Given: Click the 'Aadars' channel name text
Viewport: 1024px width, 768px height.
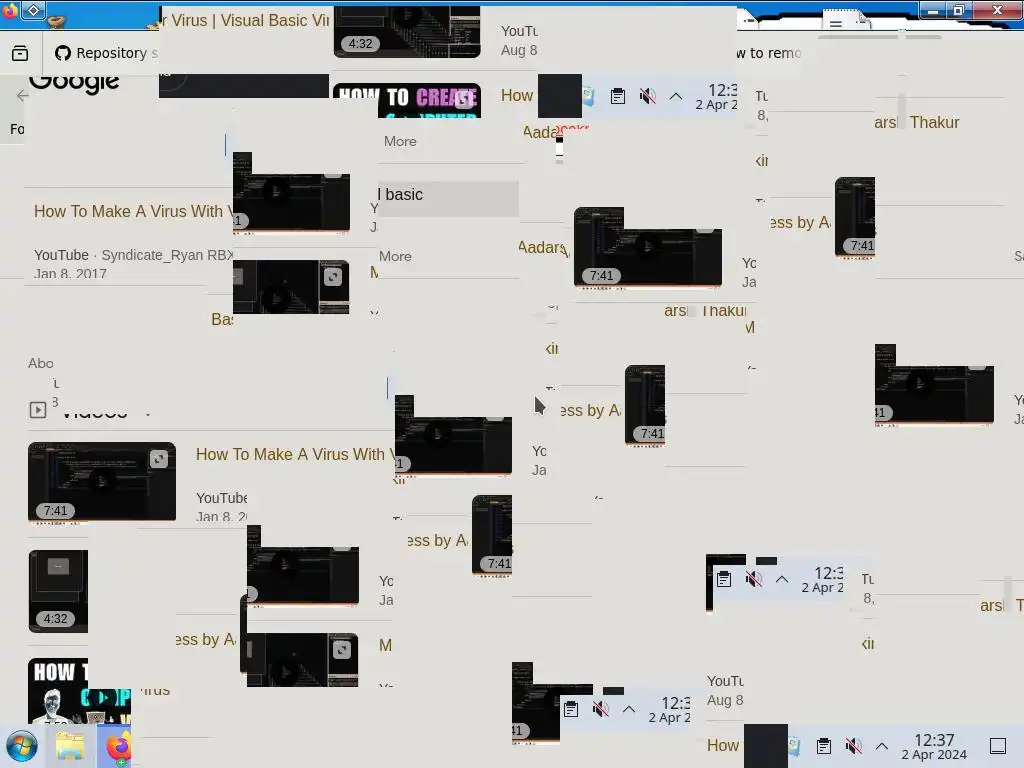Looking at the screenshot, I should point(543,248).
